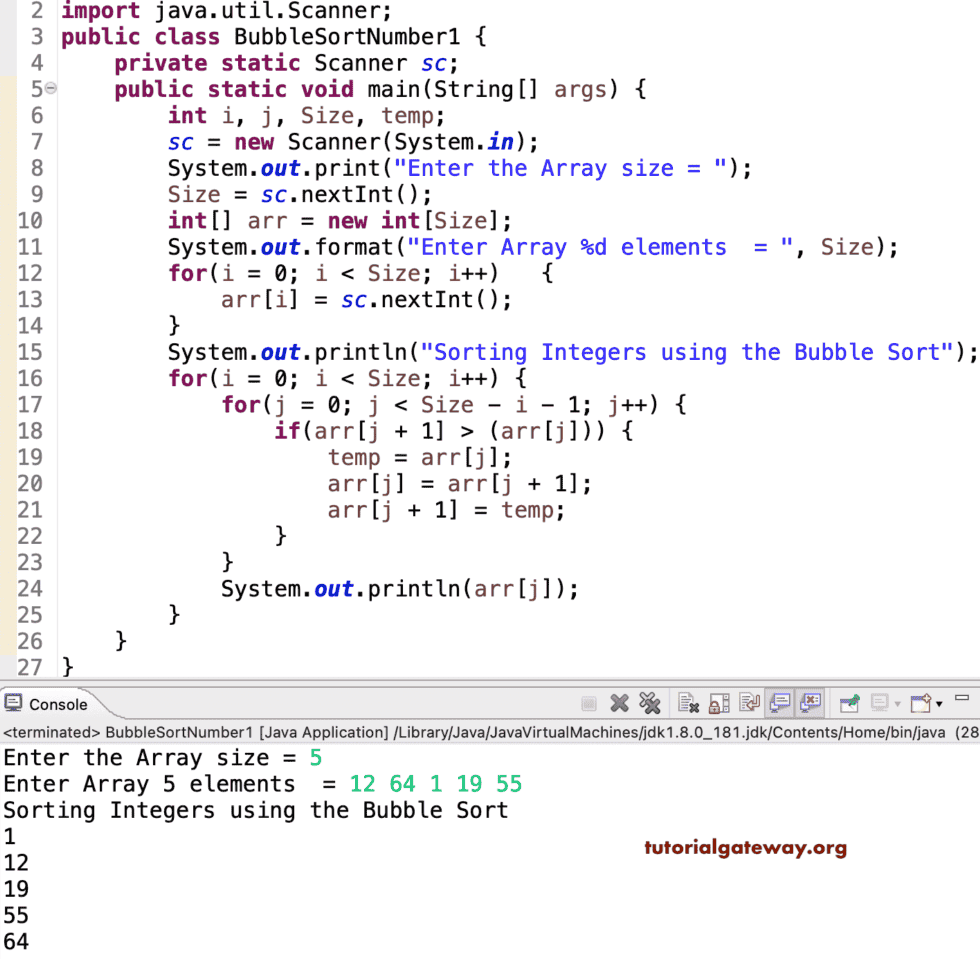Click the tutorialgateway.org link
The height and width of the screenshot is (959, 980).
pos(745,847)
